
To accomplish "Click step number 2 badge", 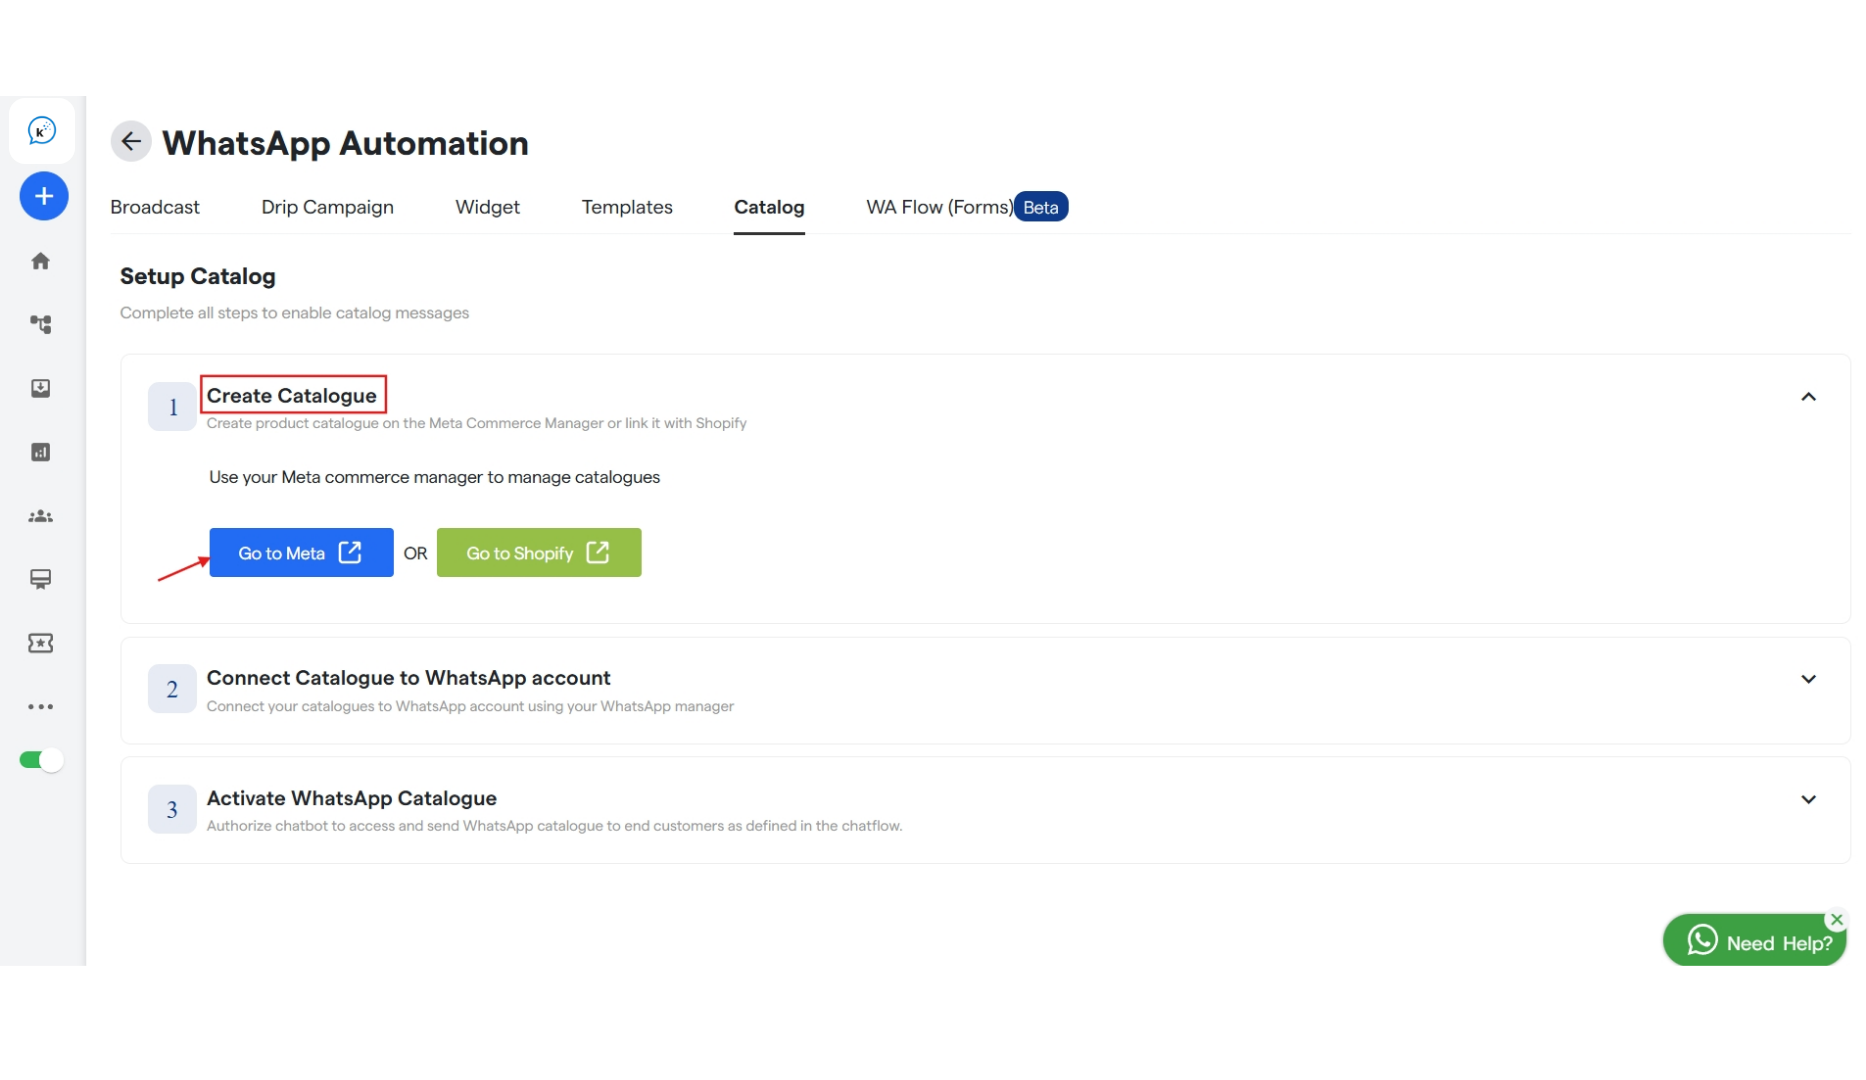I will [172, 689].
